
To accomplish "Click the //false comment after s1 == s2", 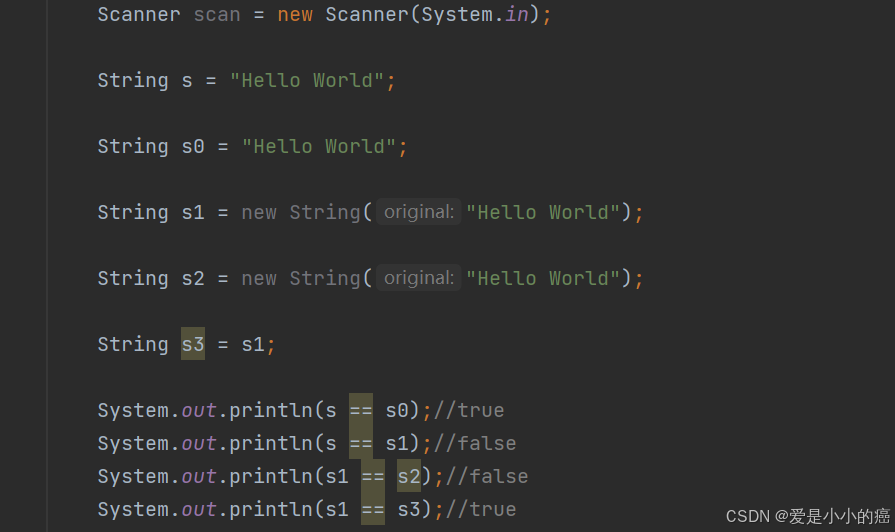I will coord(487,477).
